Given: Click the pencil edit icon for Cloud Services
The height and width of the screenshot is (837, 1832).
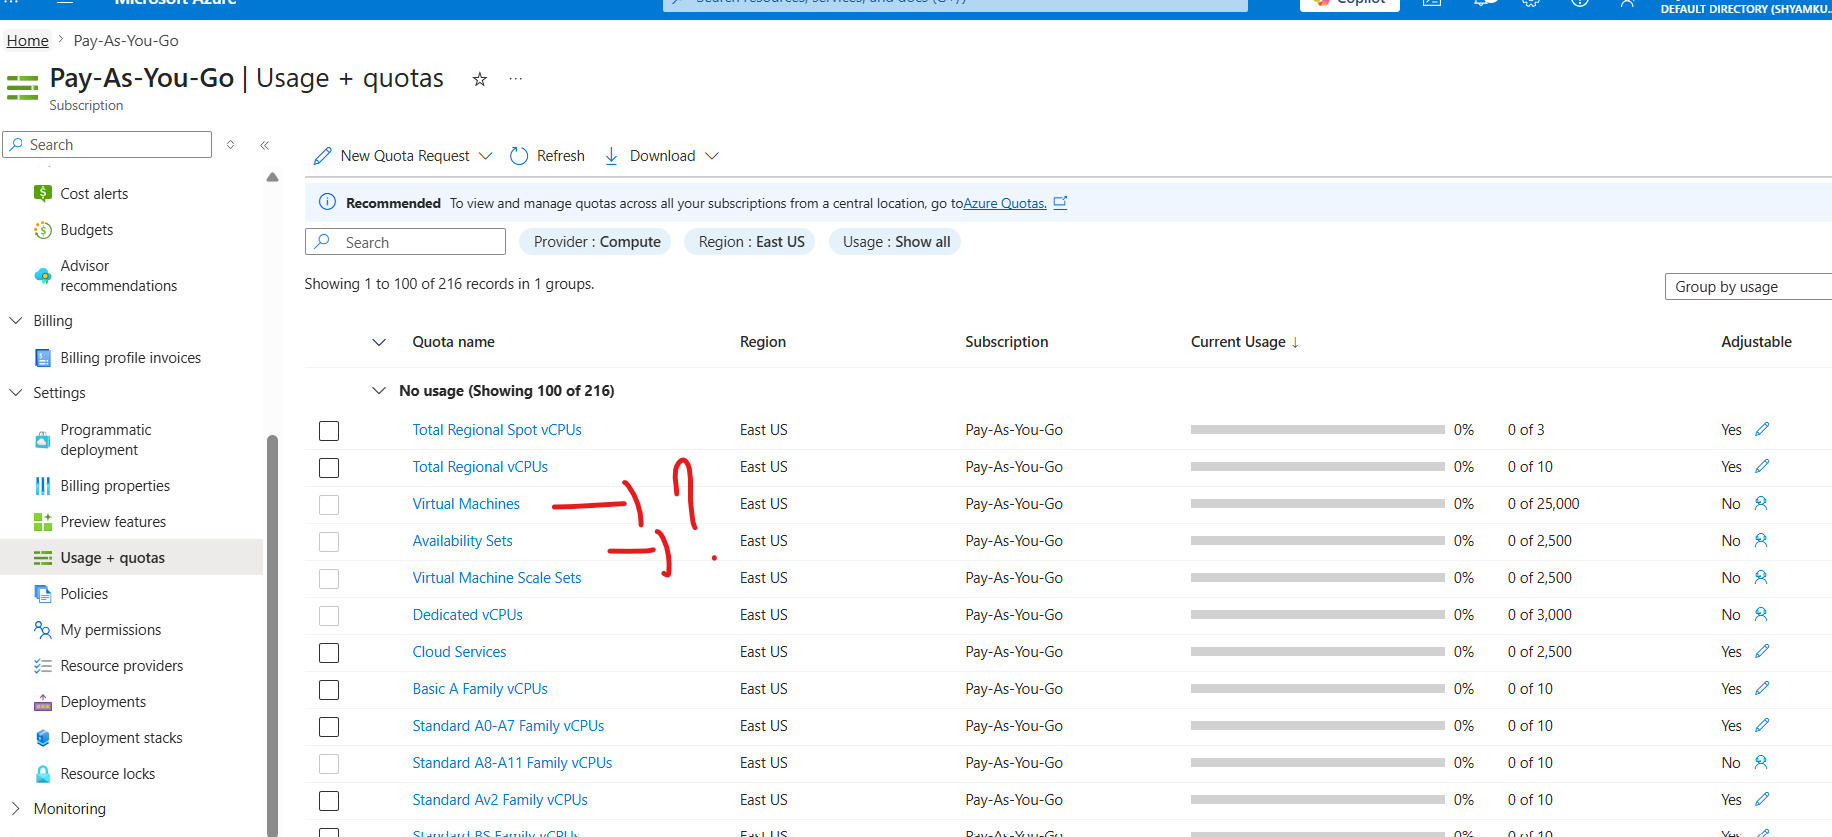Looking at the screenshot, I should 1762,651.
